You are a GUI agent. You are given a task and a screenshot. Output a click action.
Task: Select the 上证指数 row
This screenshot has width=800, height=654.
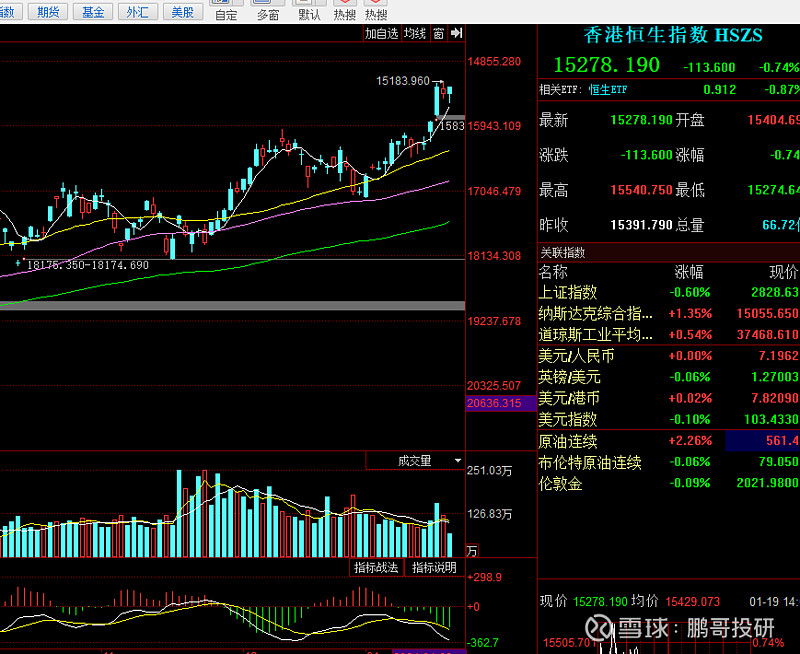point(668,292)
